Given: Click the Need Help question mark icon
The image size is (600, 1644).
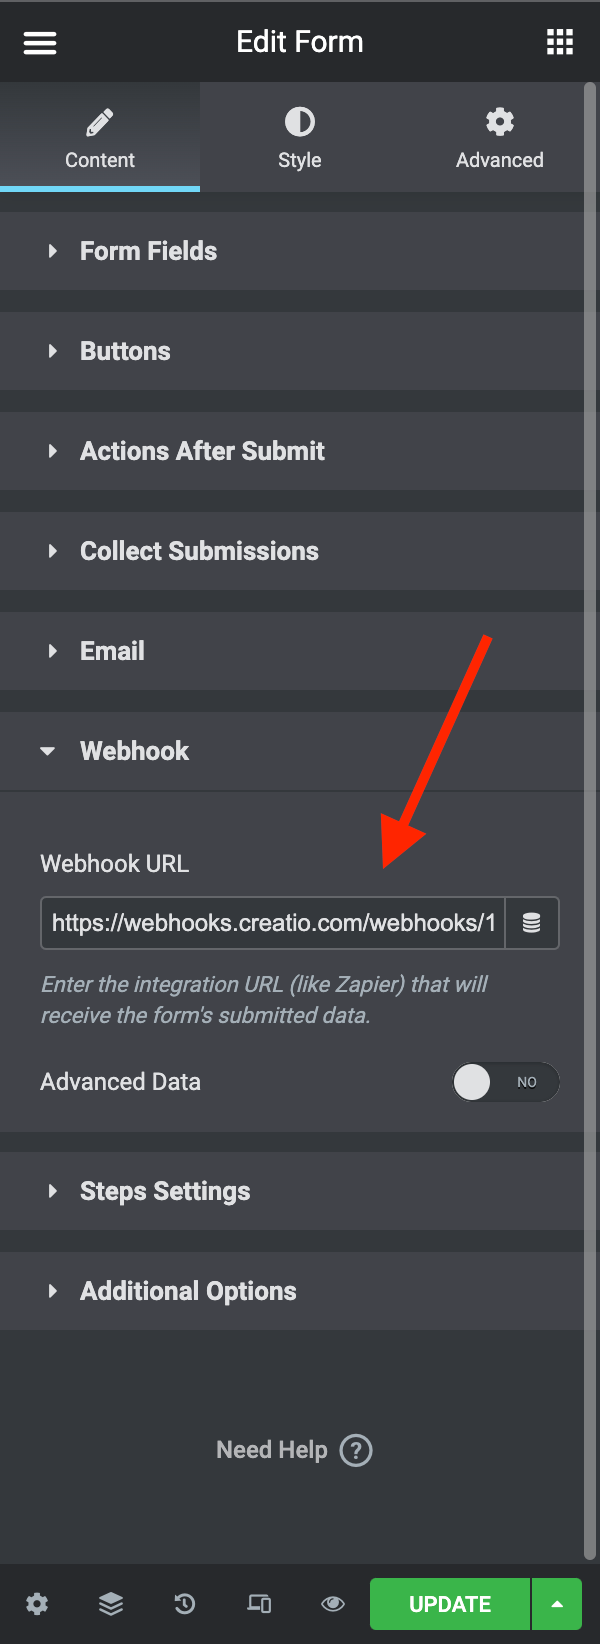Looking at the screenshot, I should click(x=356, y=1450).
